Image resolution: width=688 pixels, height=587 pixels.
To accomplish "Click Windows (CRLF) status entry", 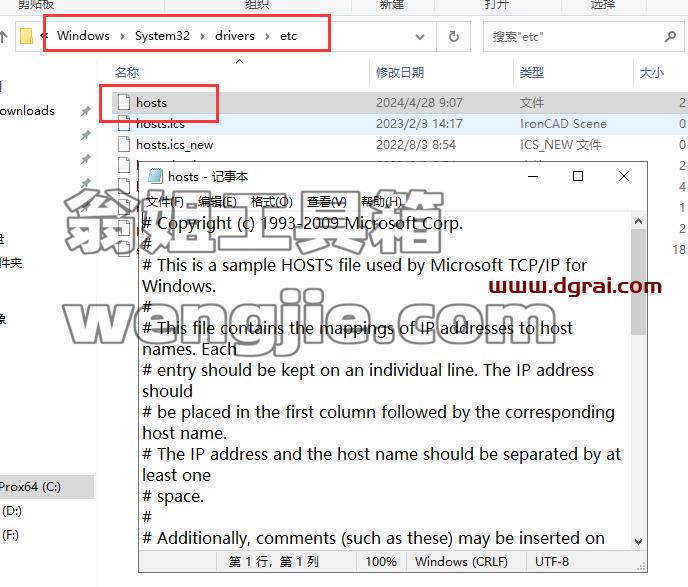I will [461, 562].
